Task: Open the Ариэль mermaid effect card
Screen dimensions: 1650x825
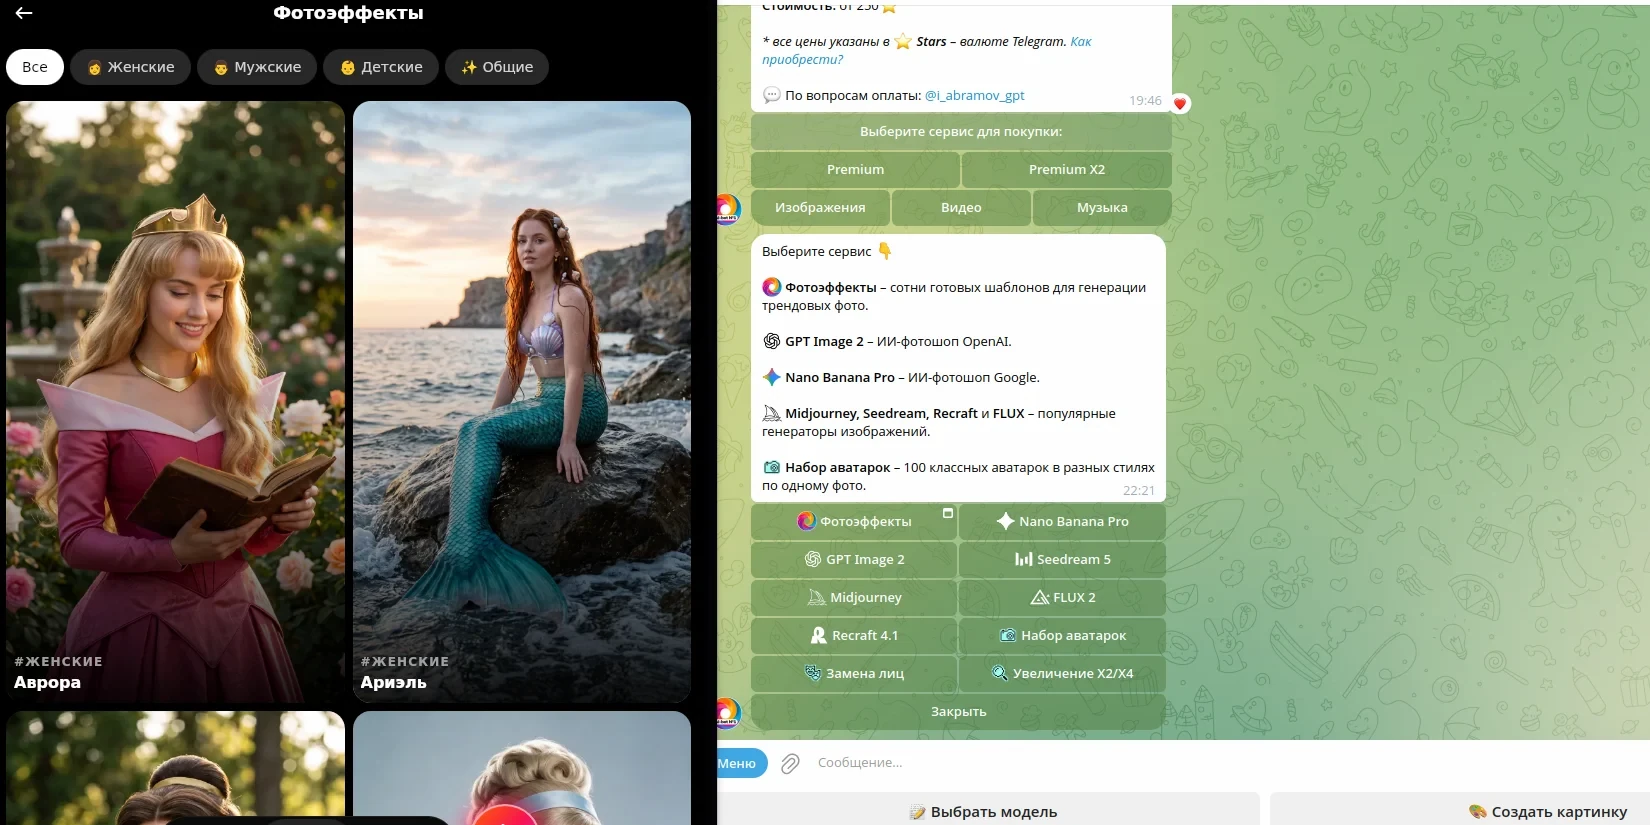Action: click(x=522, y=401)
